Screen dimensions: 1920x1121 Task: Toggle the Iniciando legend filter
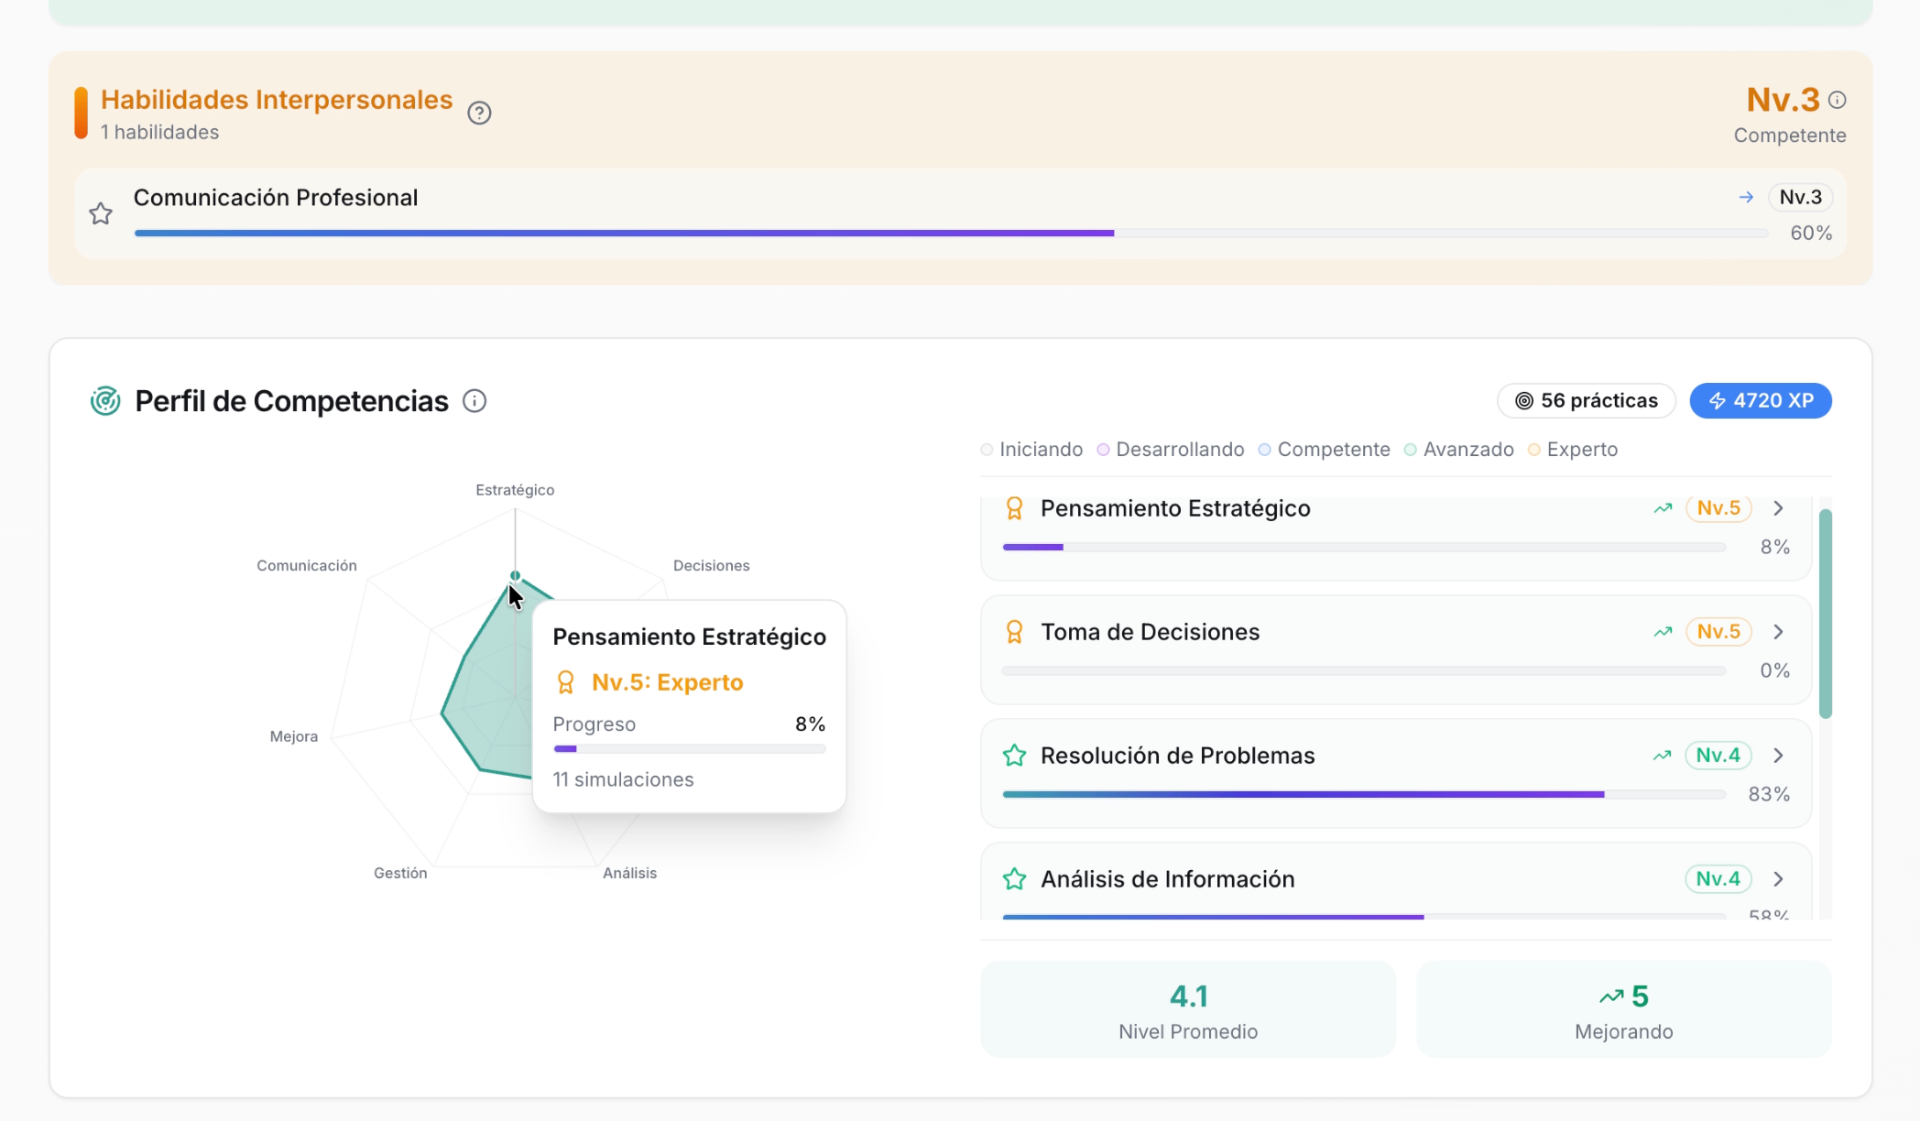pos(1032,450)
